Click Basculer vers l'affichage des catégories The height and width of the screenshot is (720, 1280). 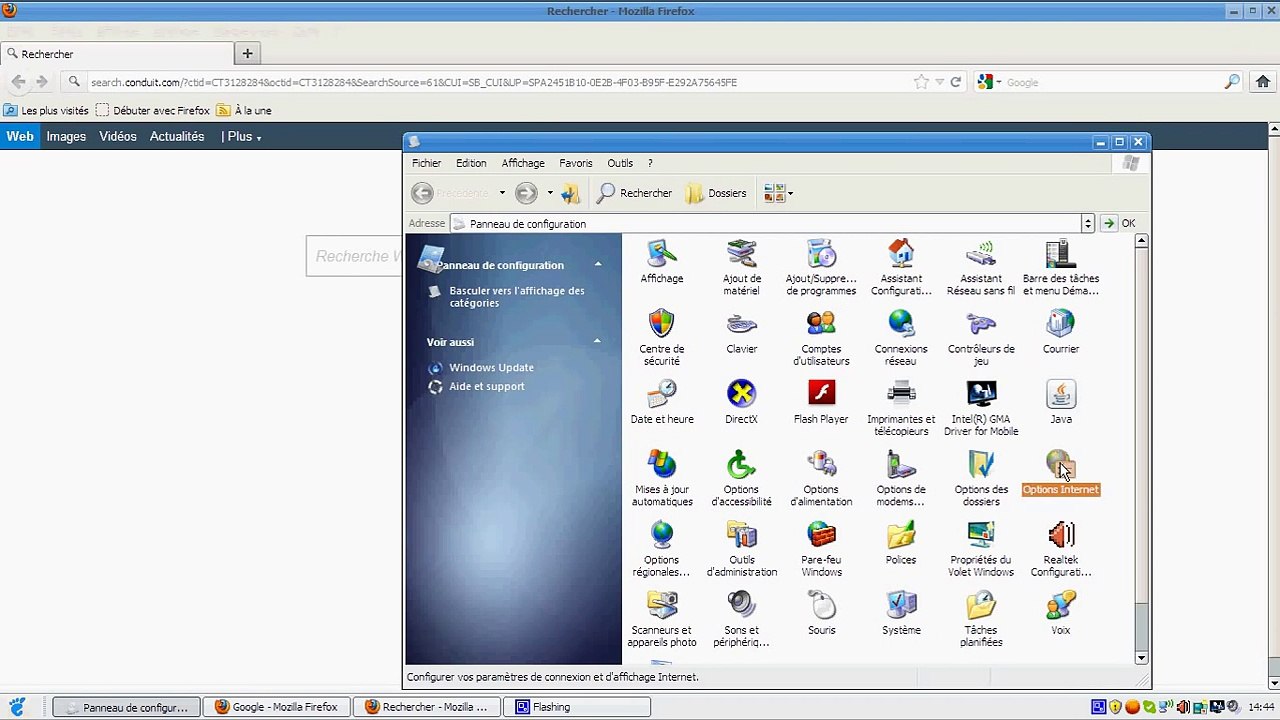[516, 297]
